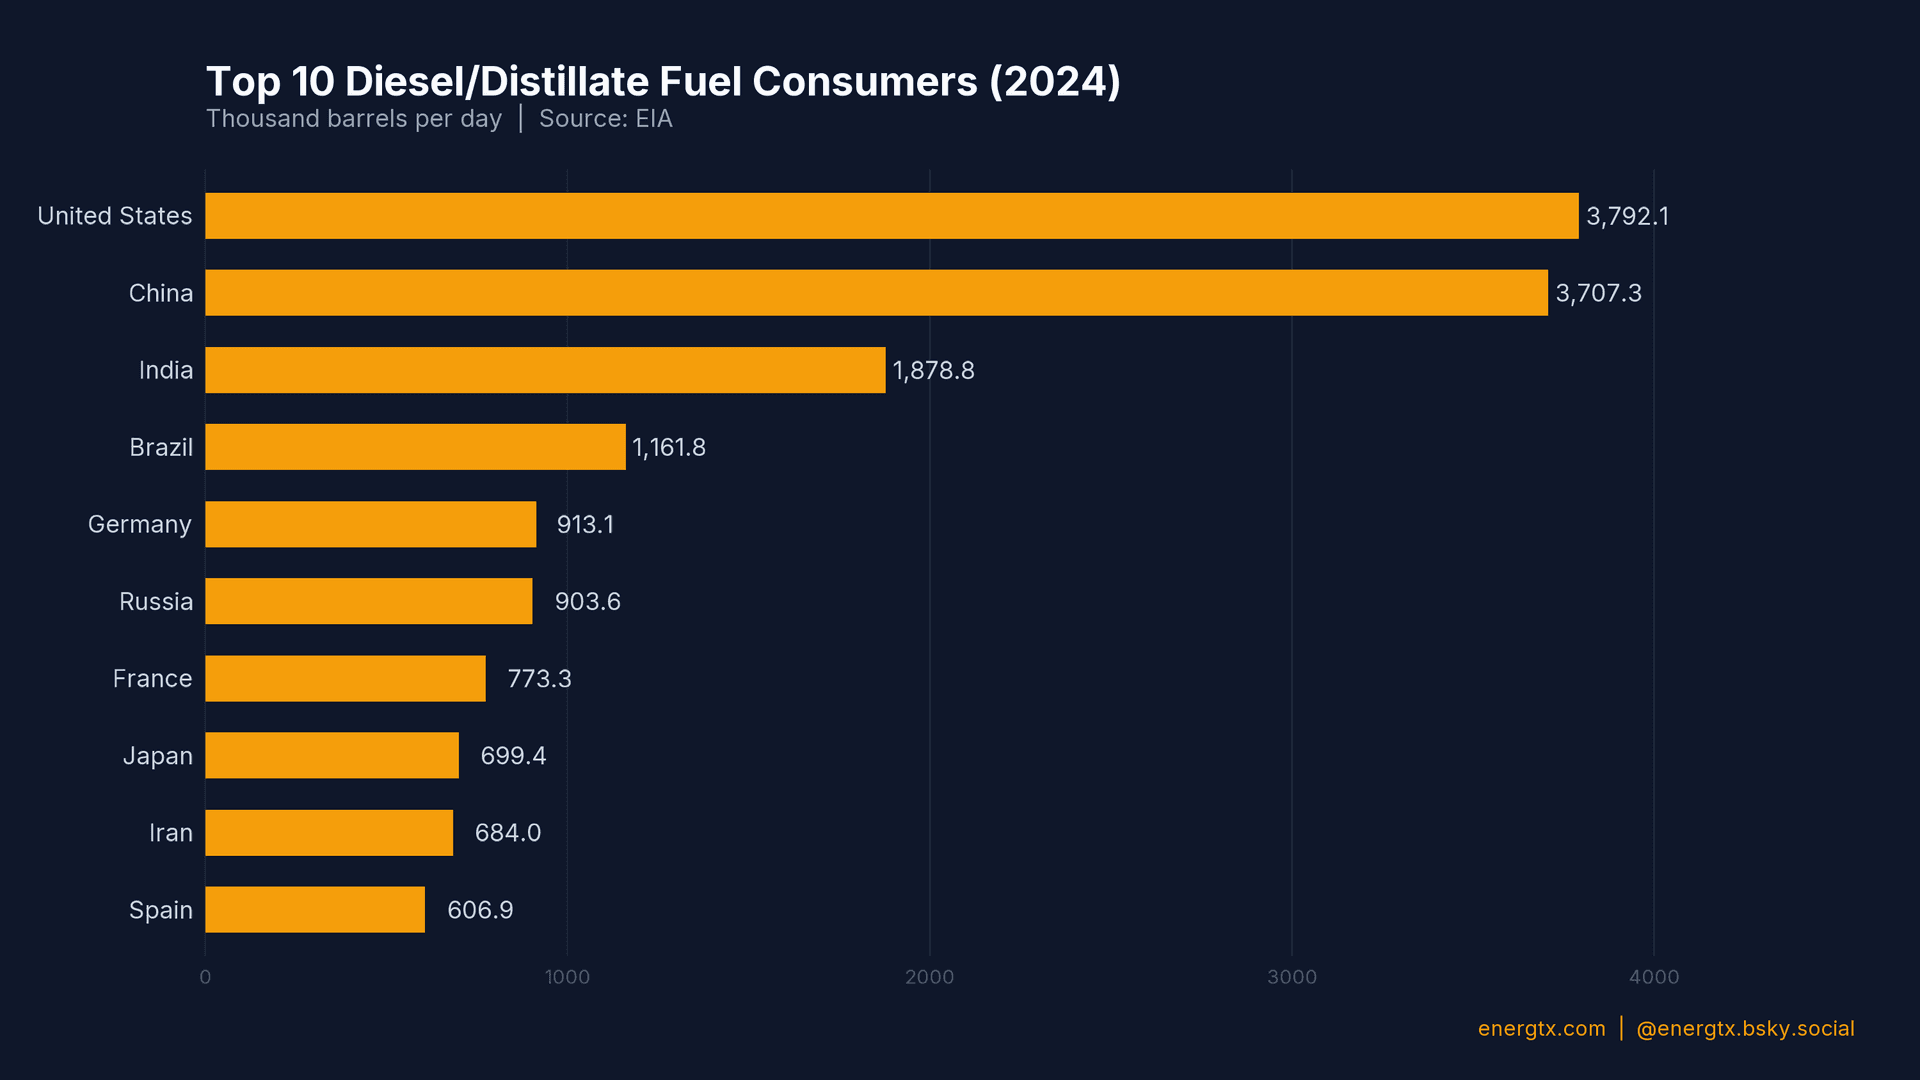Image resolution: width=1920 pixels, height=1080 pixels.
Task: Click the 3,792.1 value label
Action: 1627,215
